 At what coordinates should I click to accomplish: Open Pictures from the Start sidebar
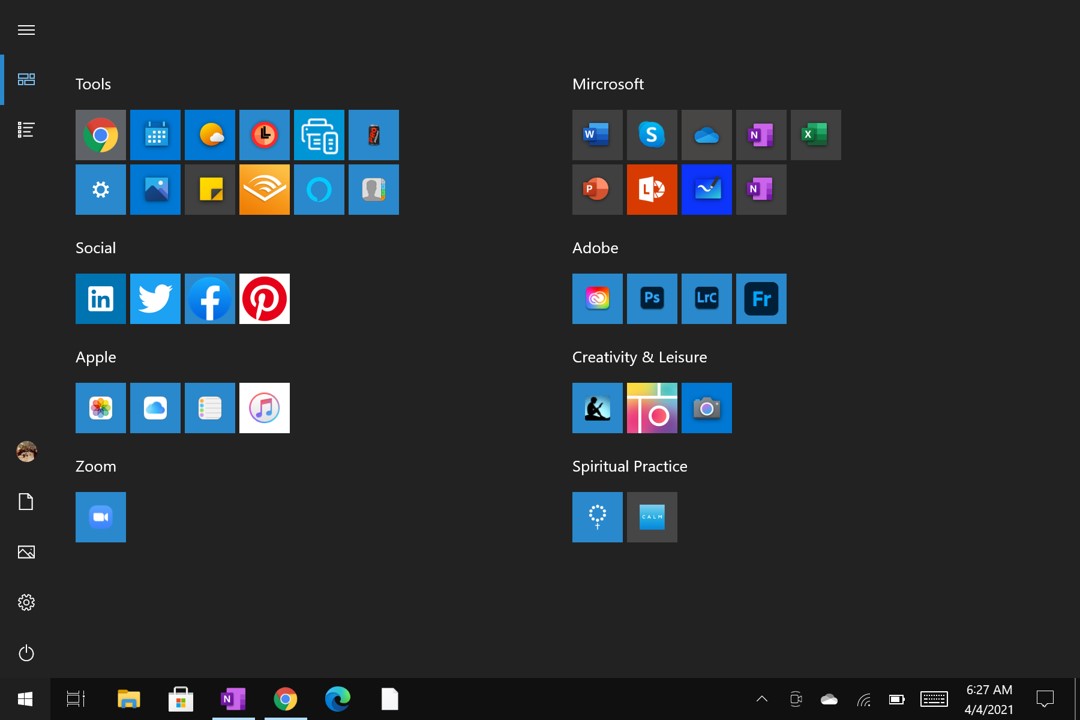point(26,552)
